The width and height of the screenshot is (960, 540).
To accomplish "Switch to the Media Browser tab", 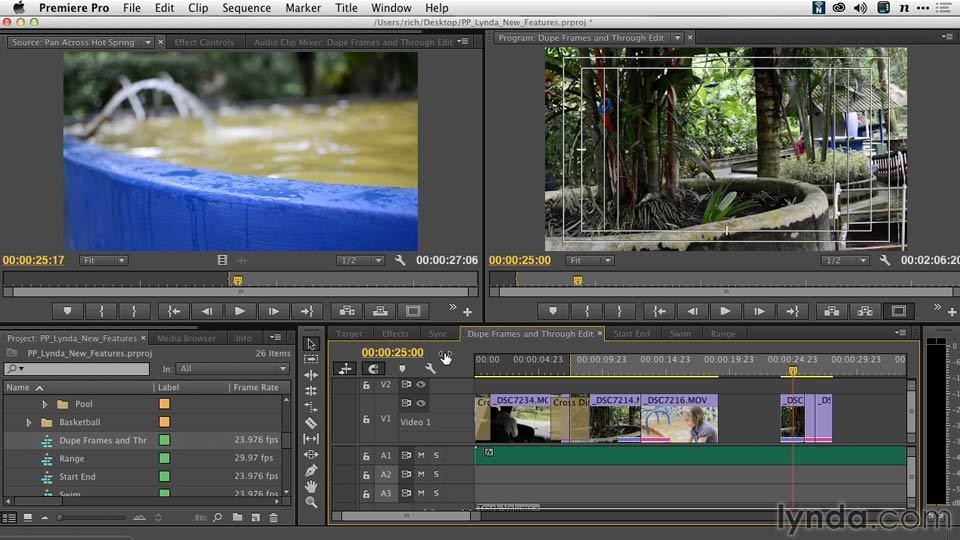I will pos(186,338).
